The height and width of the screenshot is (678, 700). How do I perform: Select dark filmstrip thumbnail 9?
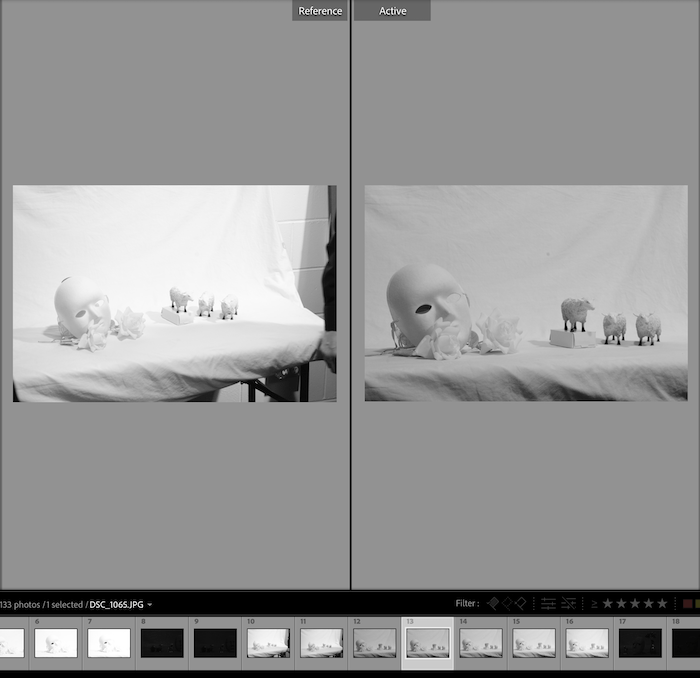click(215, 643)
